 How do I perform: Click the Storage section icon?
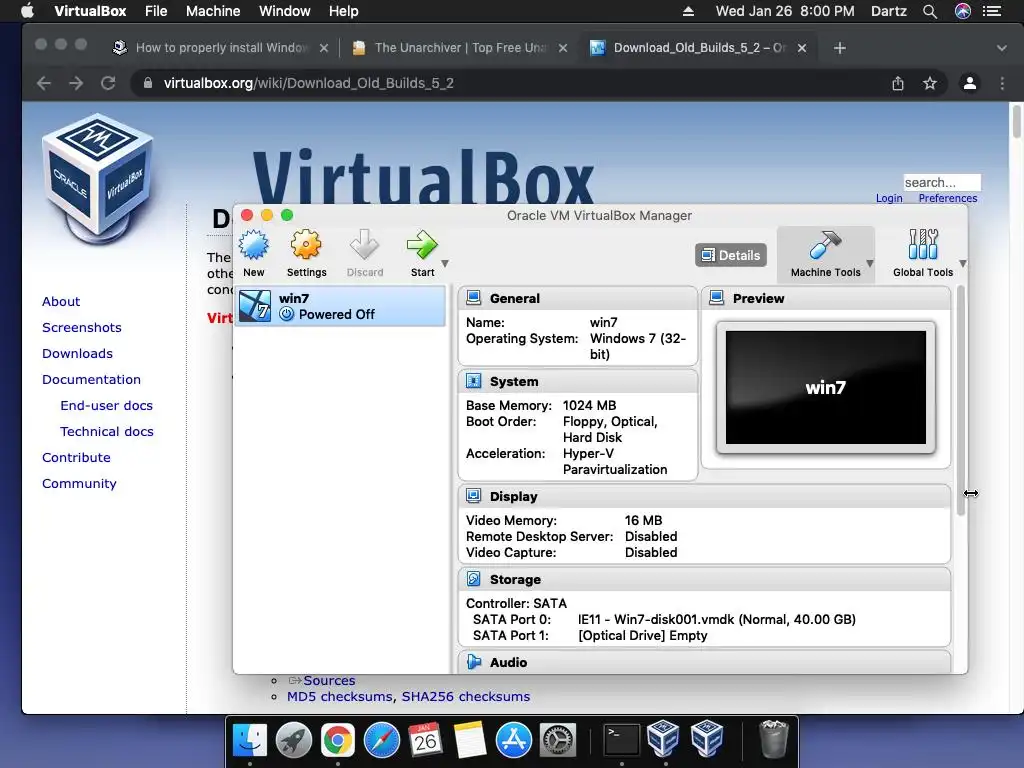[473, 579]
